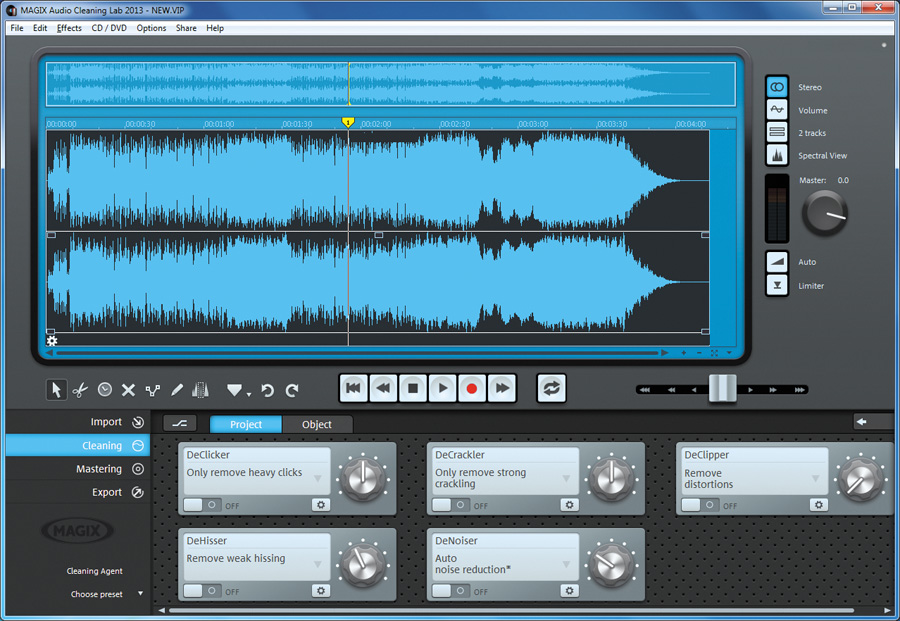Switch to the Object tab

(x=317, y=424)
